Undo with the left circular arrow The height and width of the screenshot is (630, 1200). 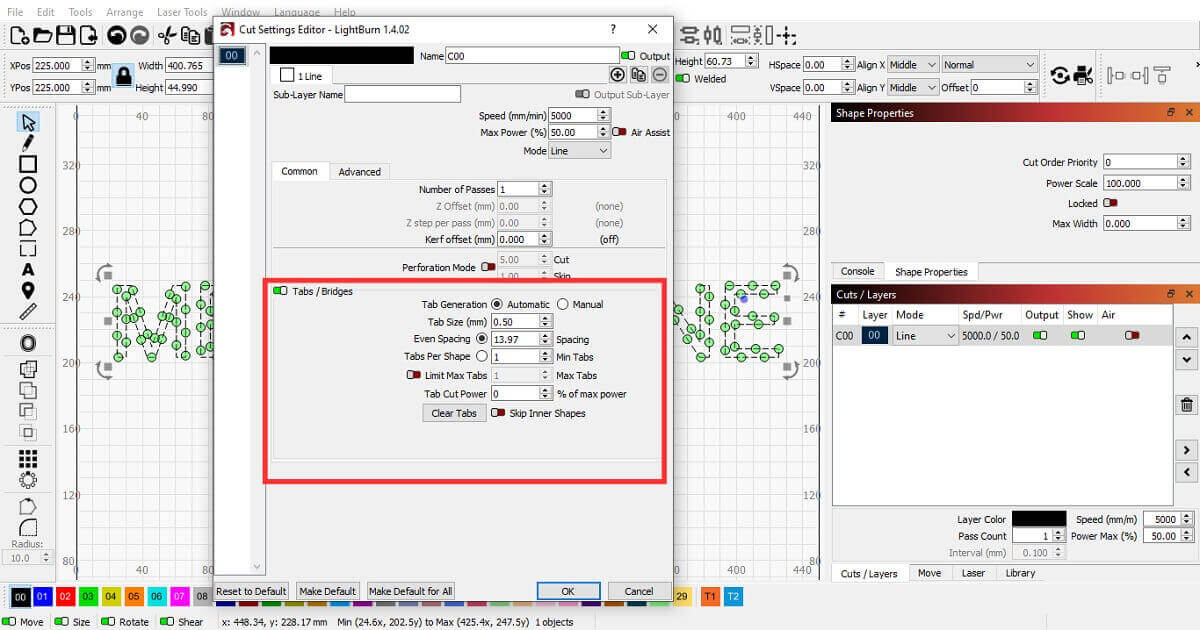(116, 36)
